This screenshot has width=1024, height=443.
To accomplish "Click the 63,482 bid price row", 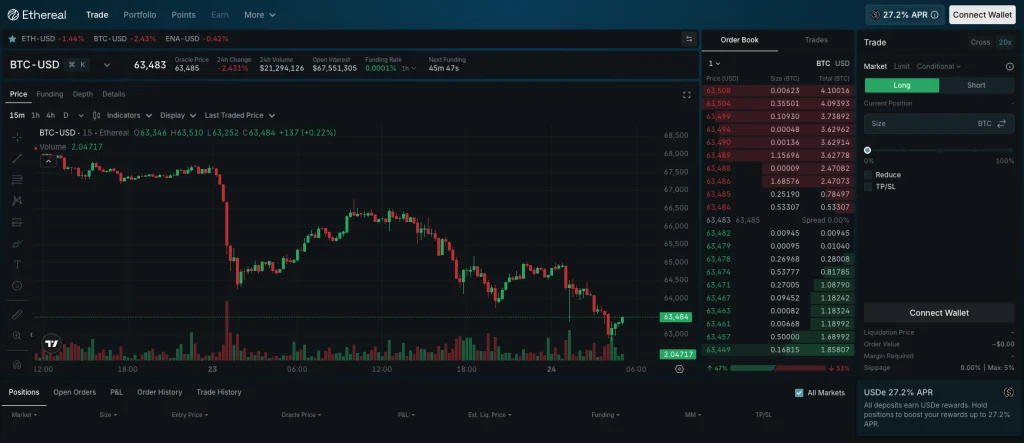I will click(x=778, y=233).
